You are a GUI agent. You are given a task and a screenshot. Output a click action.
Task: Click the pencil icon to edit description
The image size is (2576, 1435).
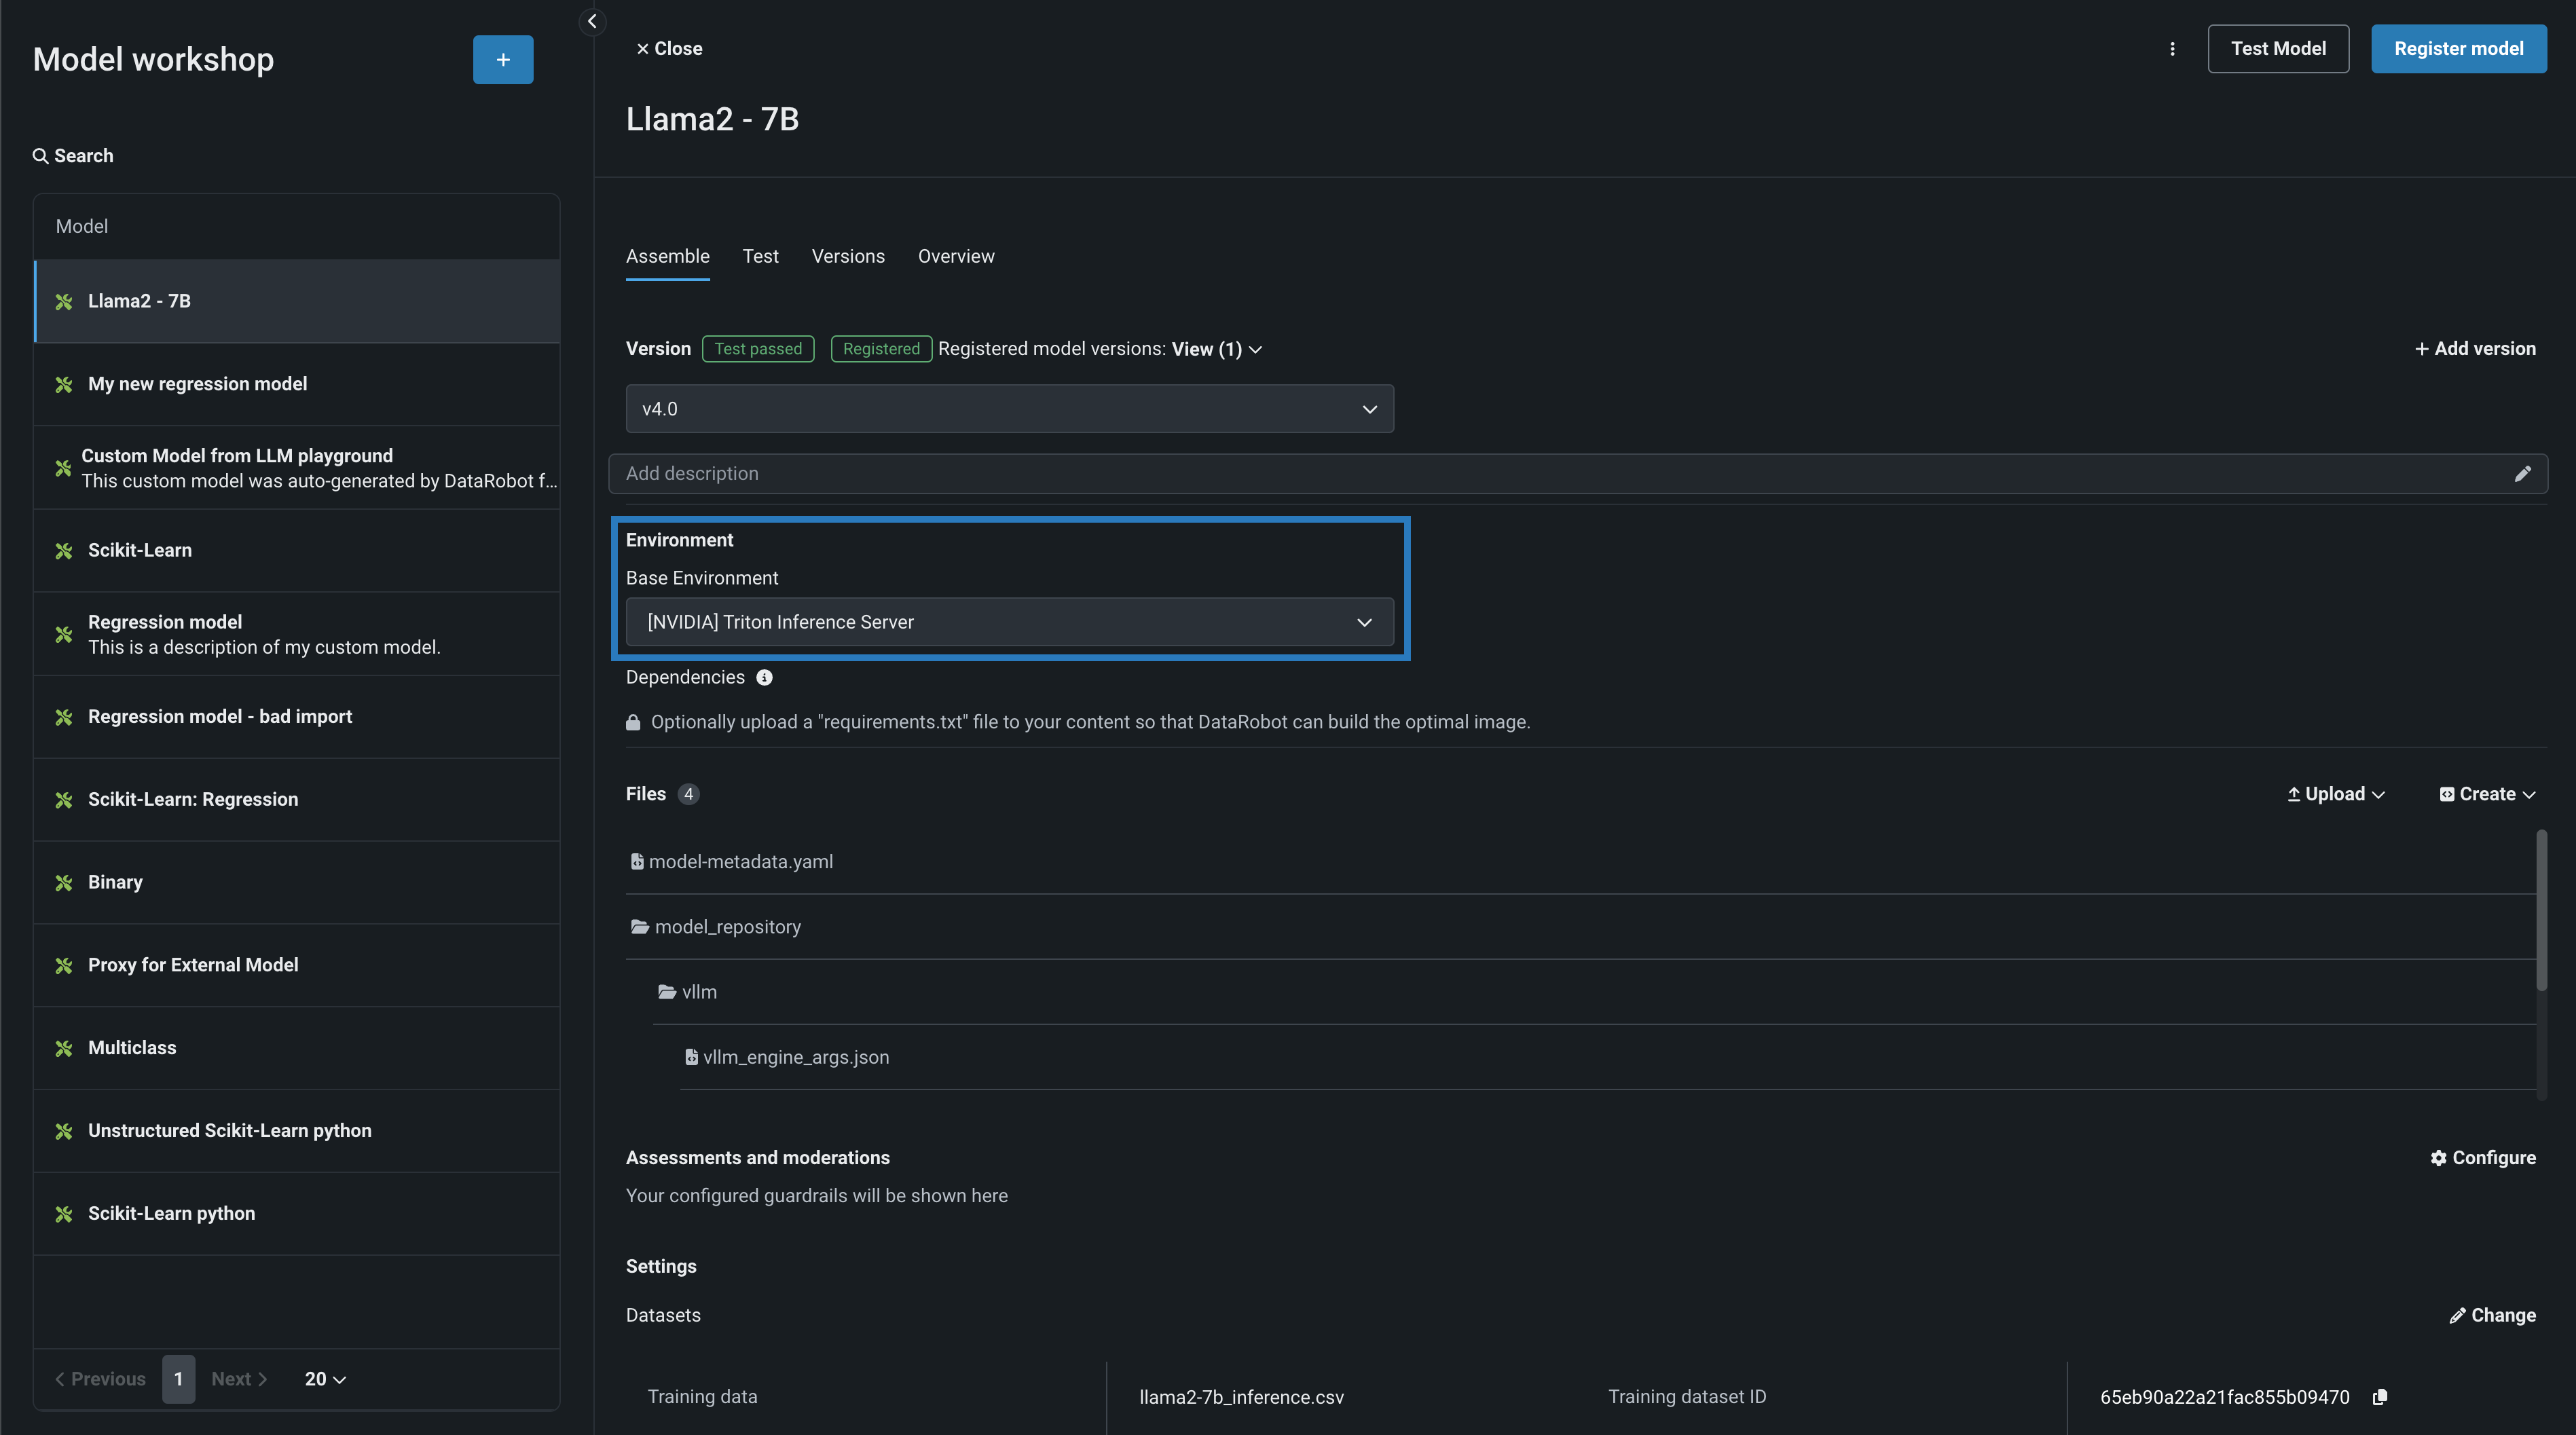click(x=2522, y=474)
